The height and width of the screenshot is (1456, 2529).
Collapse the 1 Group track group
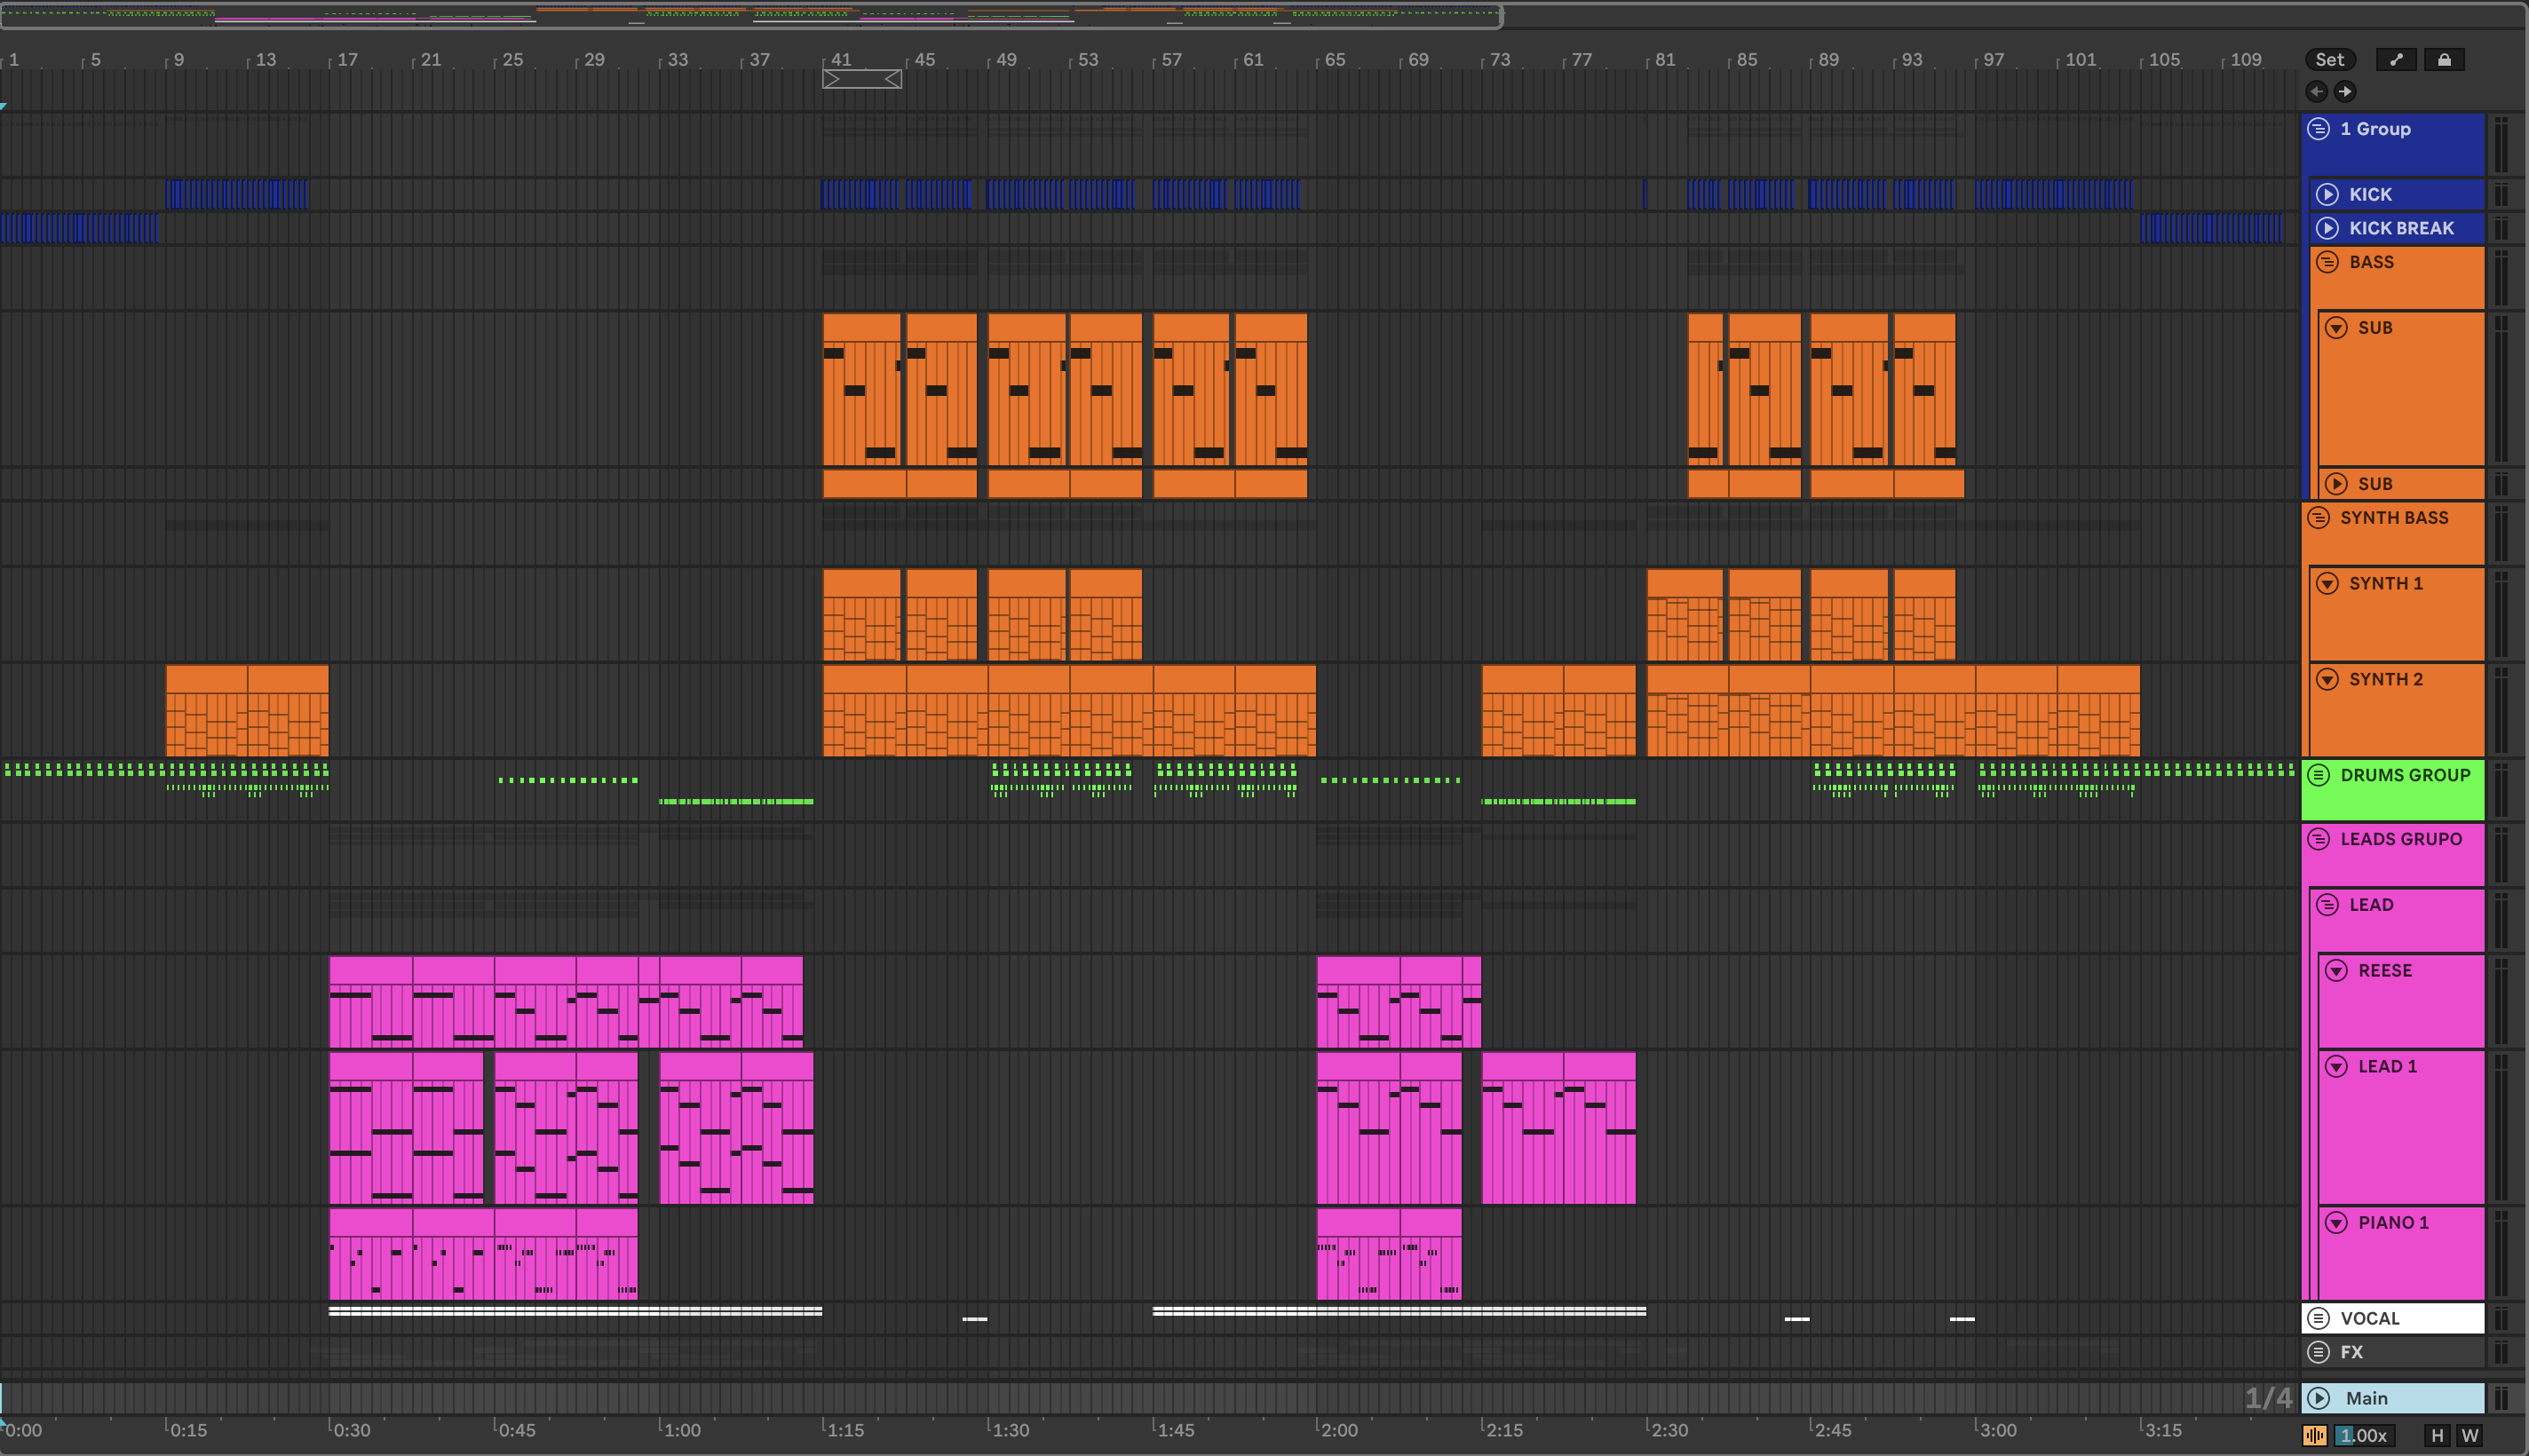[2318, 129]
